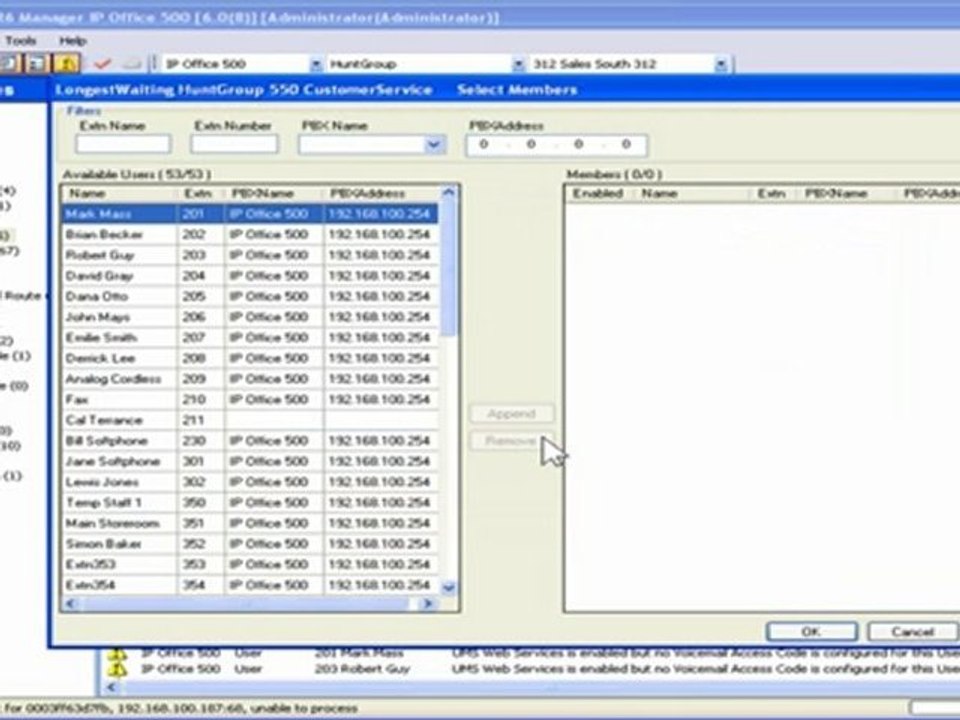Click the available users vertical scrollbar down arrow

[449, 588]
